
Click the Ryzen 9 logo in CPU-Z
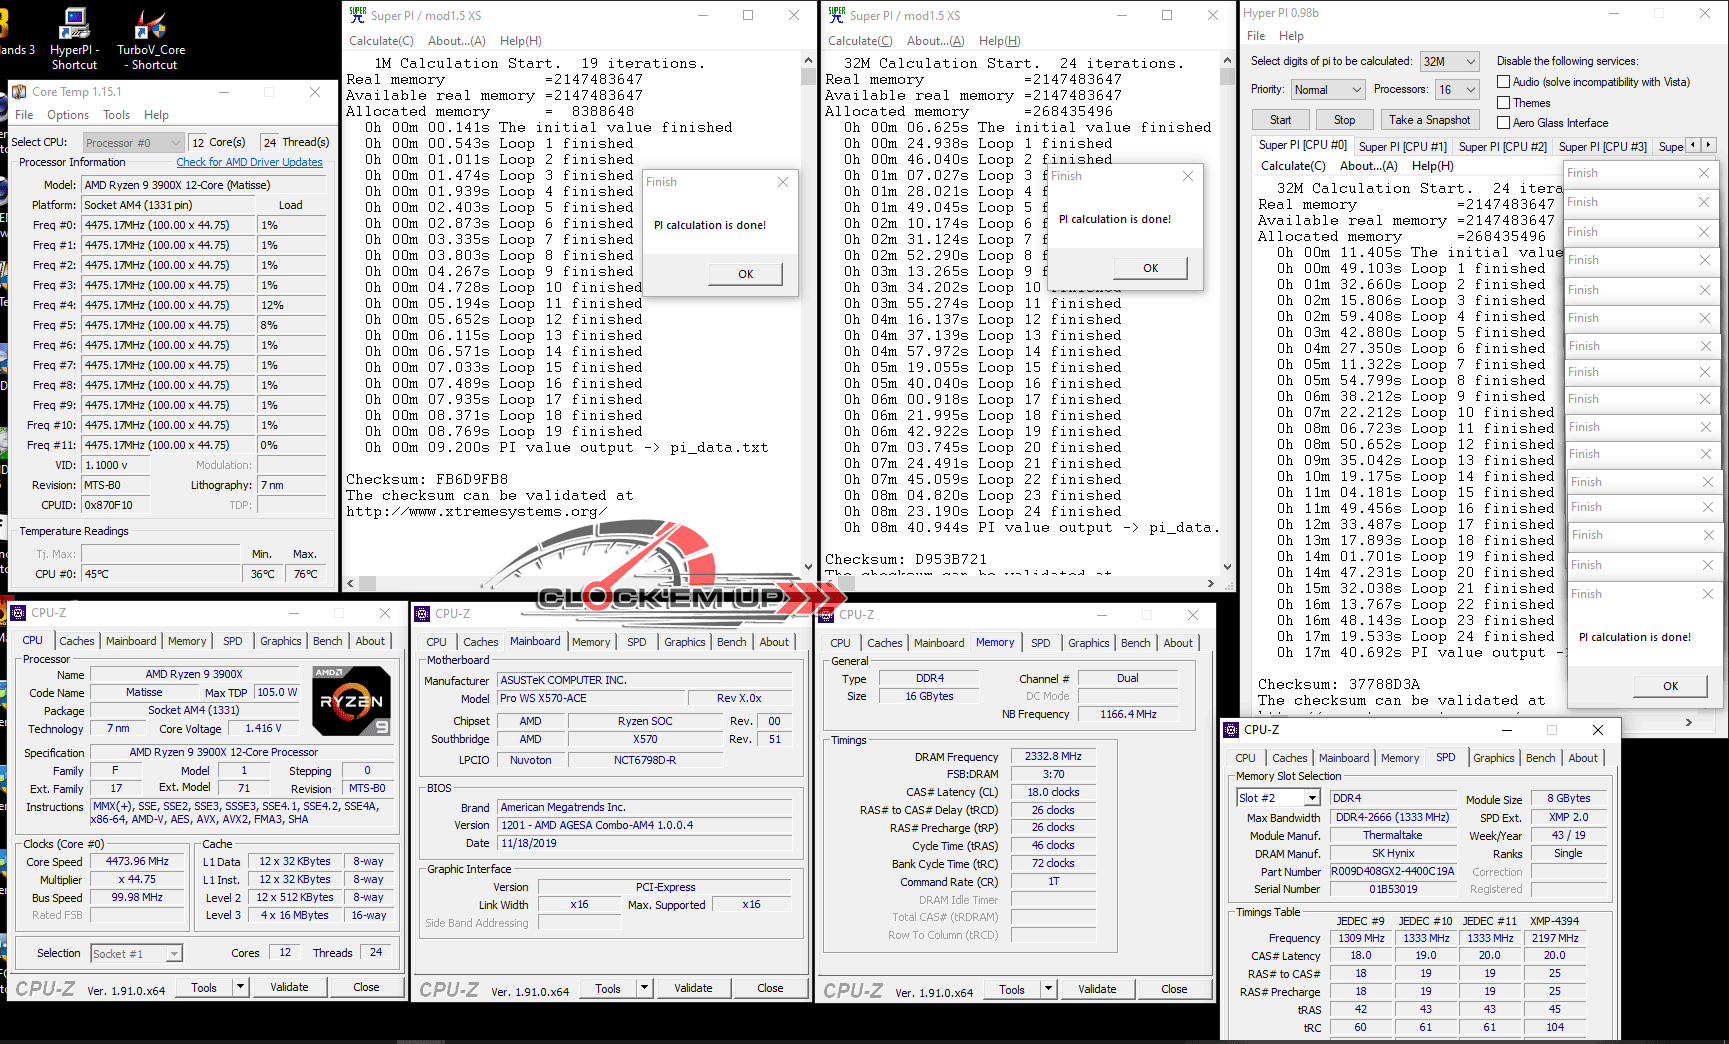(351, 700)
